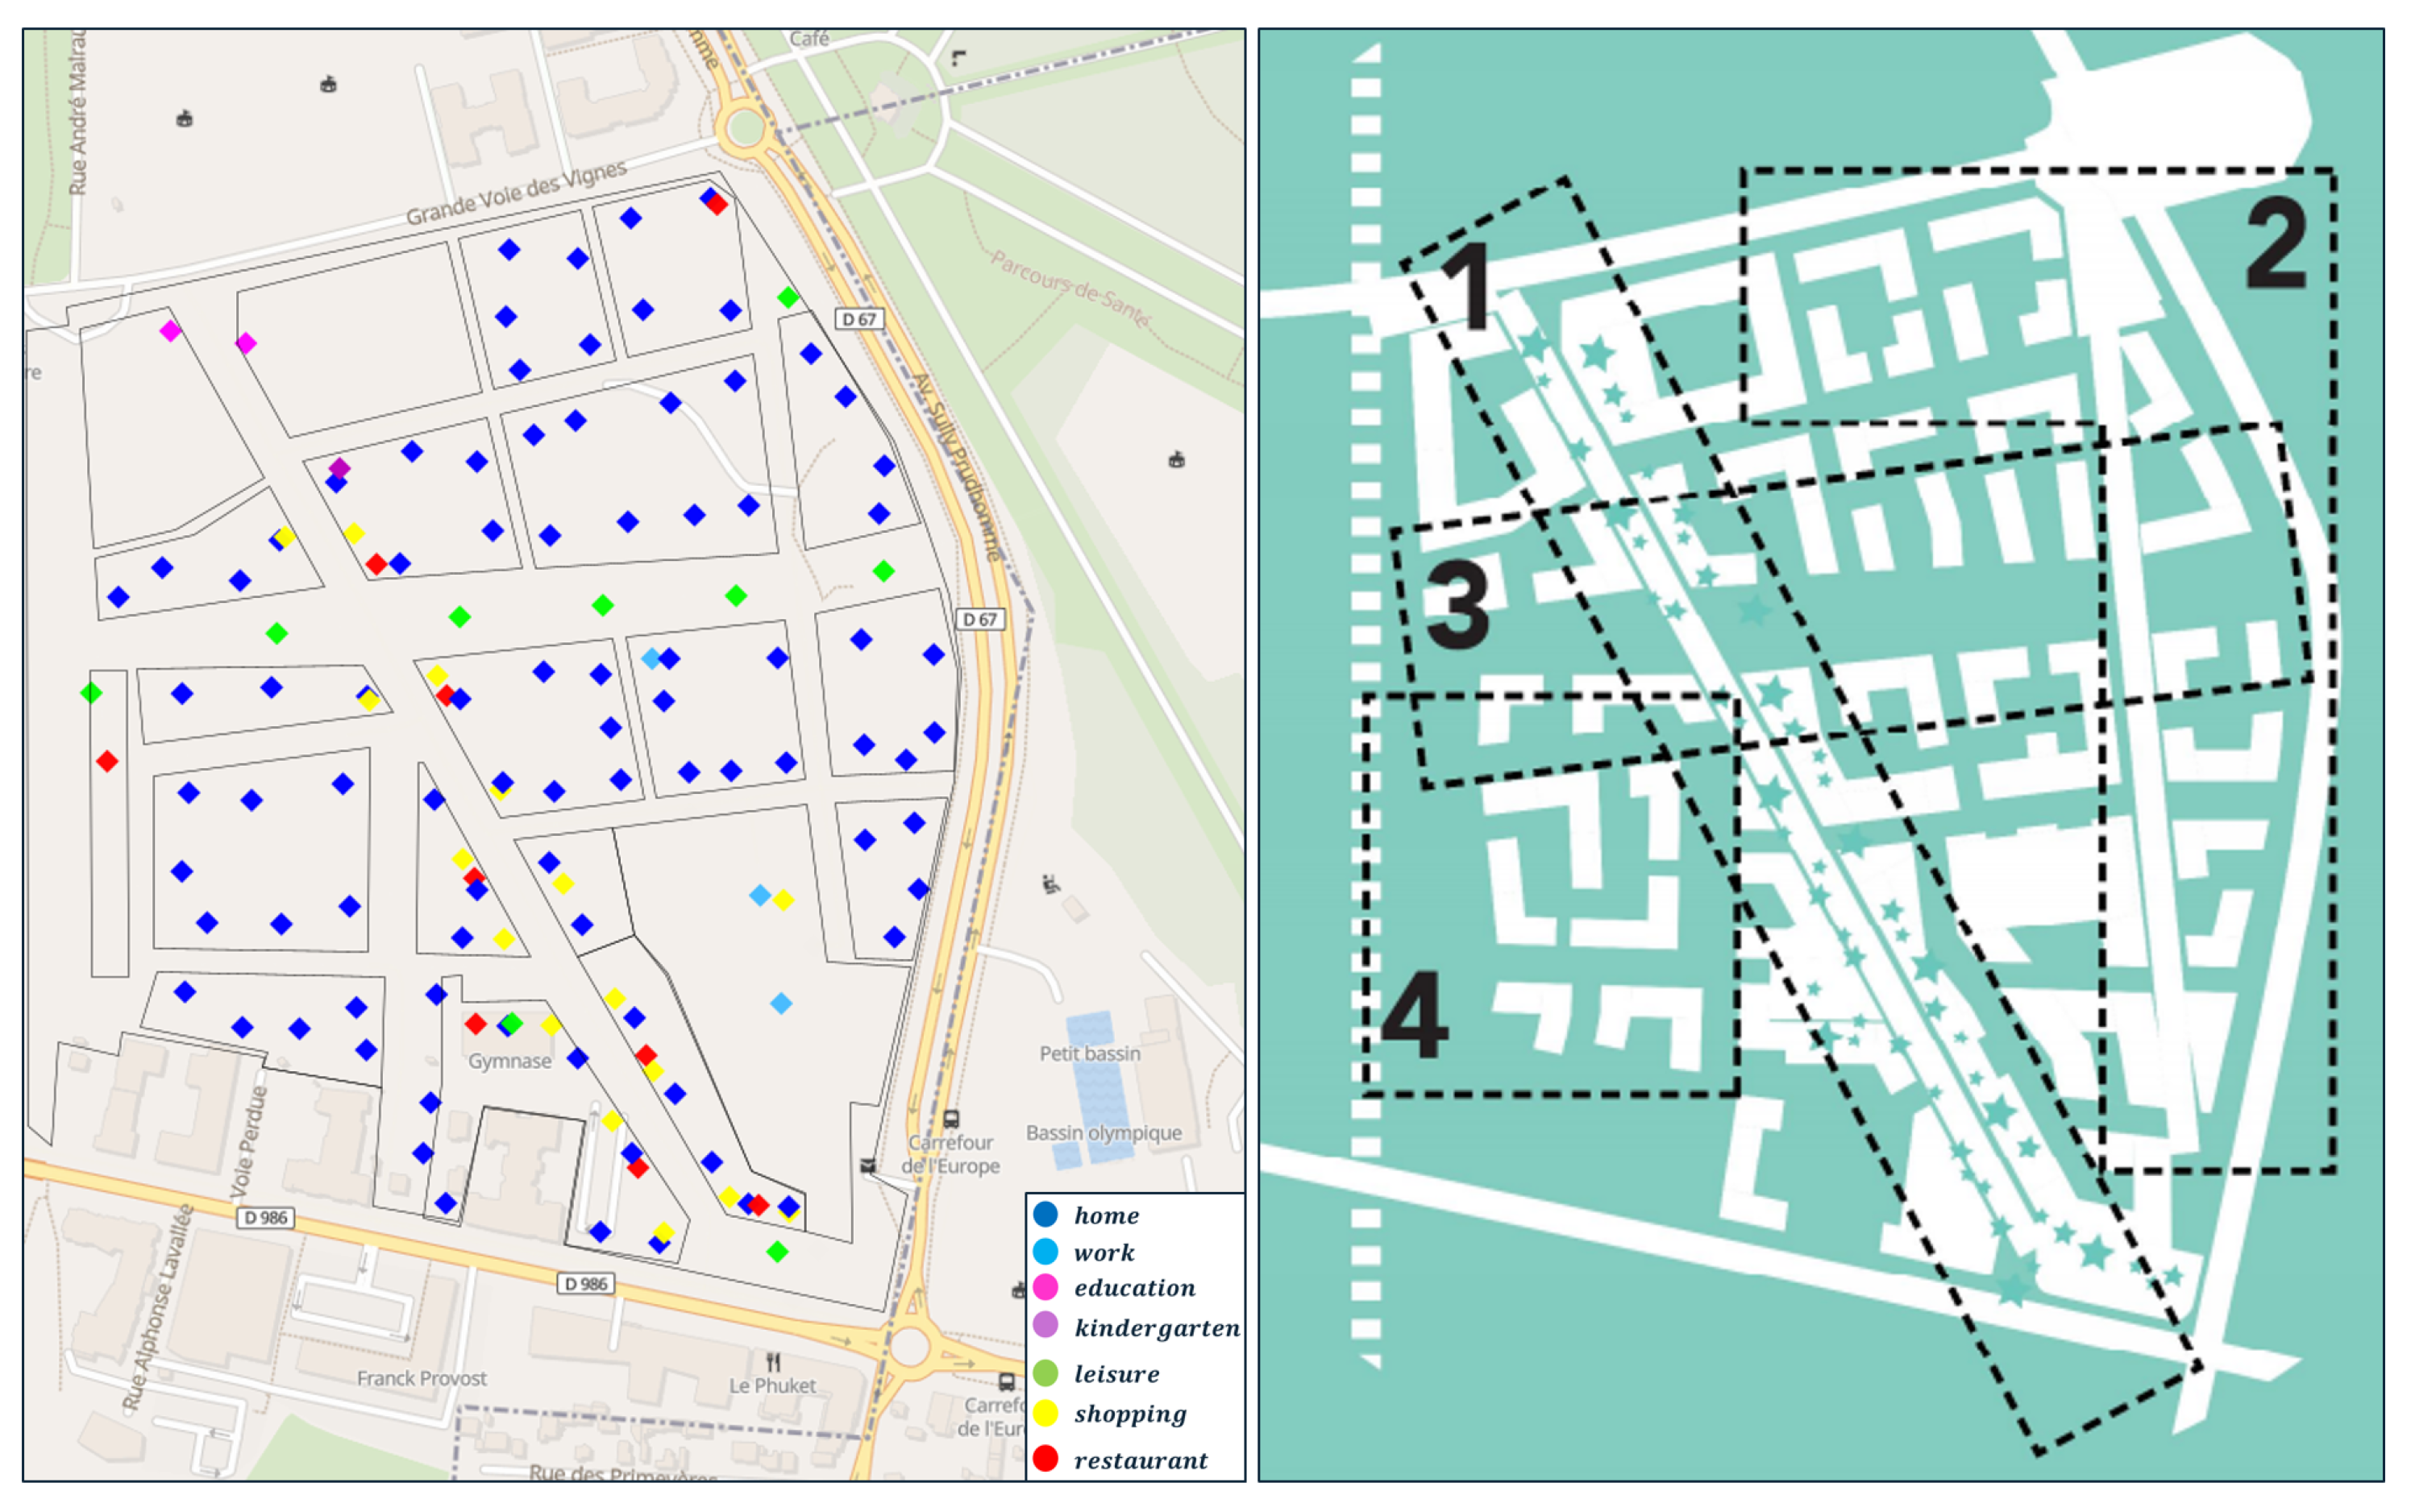Click the purple kindergarten legend dot
Image resolution: width=2411 pixels, height=1512 pixels.
pos(1045,1325)
